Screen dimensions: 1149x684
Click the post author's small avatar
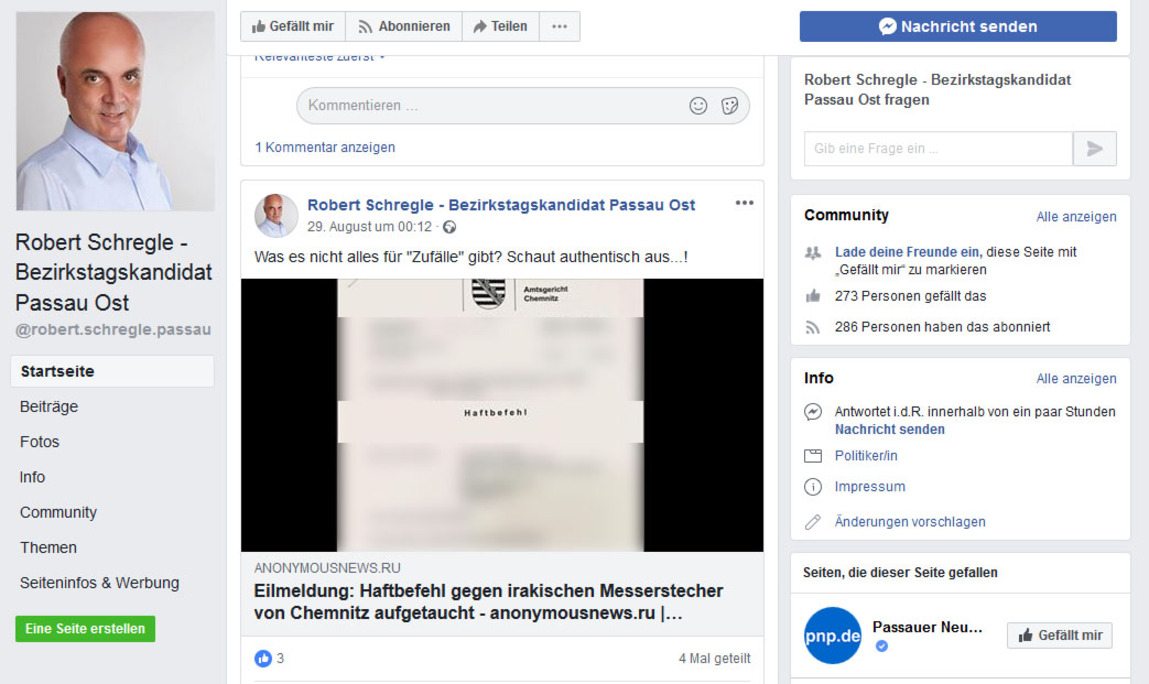pos(276,216)
